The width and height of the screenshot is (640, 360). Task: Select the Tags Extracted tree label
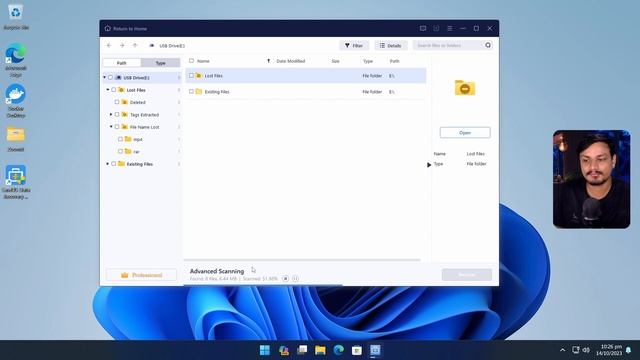coord(144,115)
